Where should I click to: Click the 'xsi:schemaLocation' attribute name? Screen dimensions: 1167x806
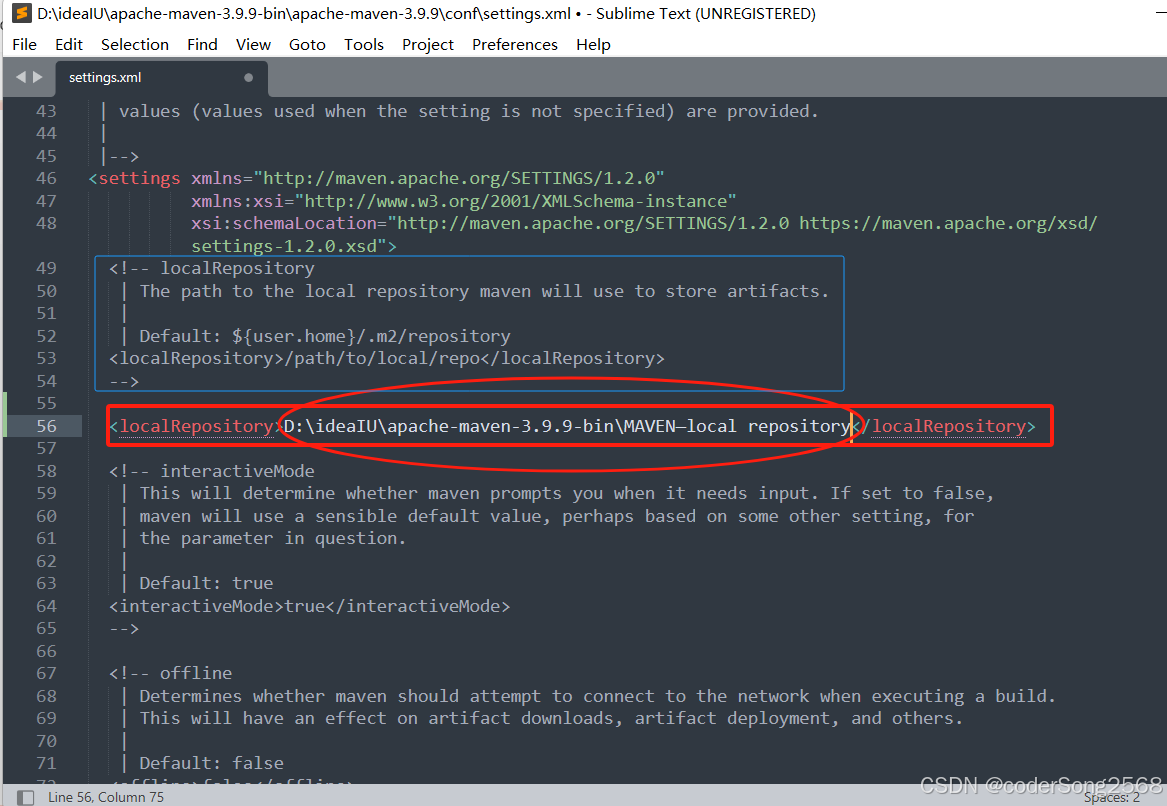284,223
